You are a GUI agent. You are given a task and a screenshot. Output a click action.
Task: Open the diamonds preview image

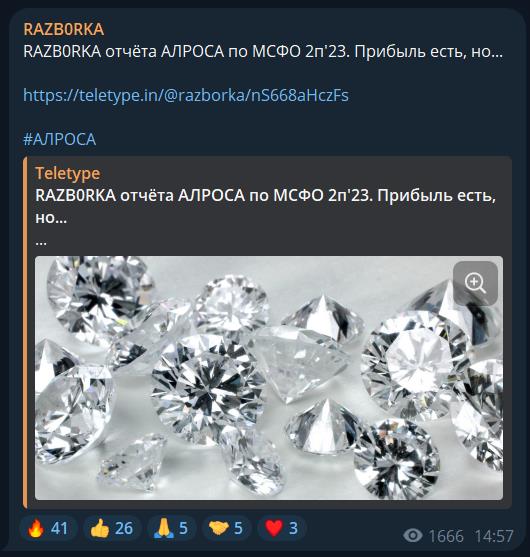point(269,378)
